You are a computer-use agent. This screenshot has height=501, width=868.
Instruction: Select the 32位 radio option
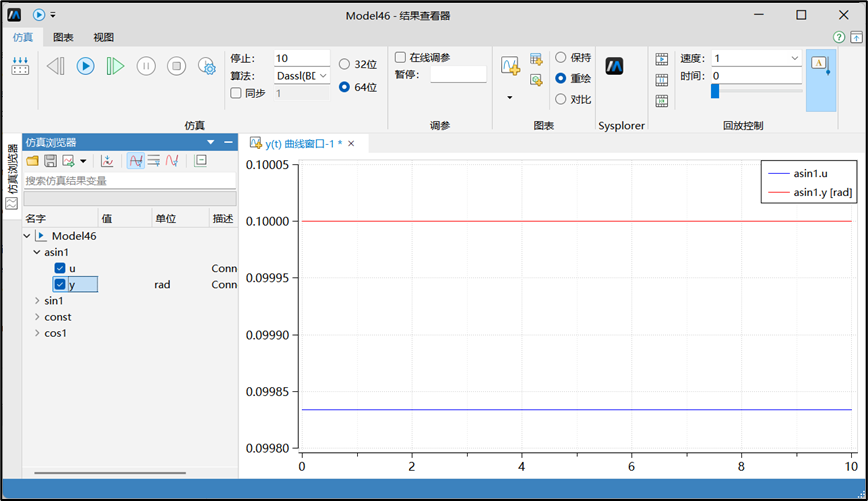(x=358, y=64)
